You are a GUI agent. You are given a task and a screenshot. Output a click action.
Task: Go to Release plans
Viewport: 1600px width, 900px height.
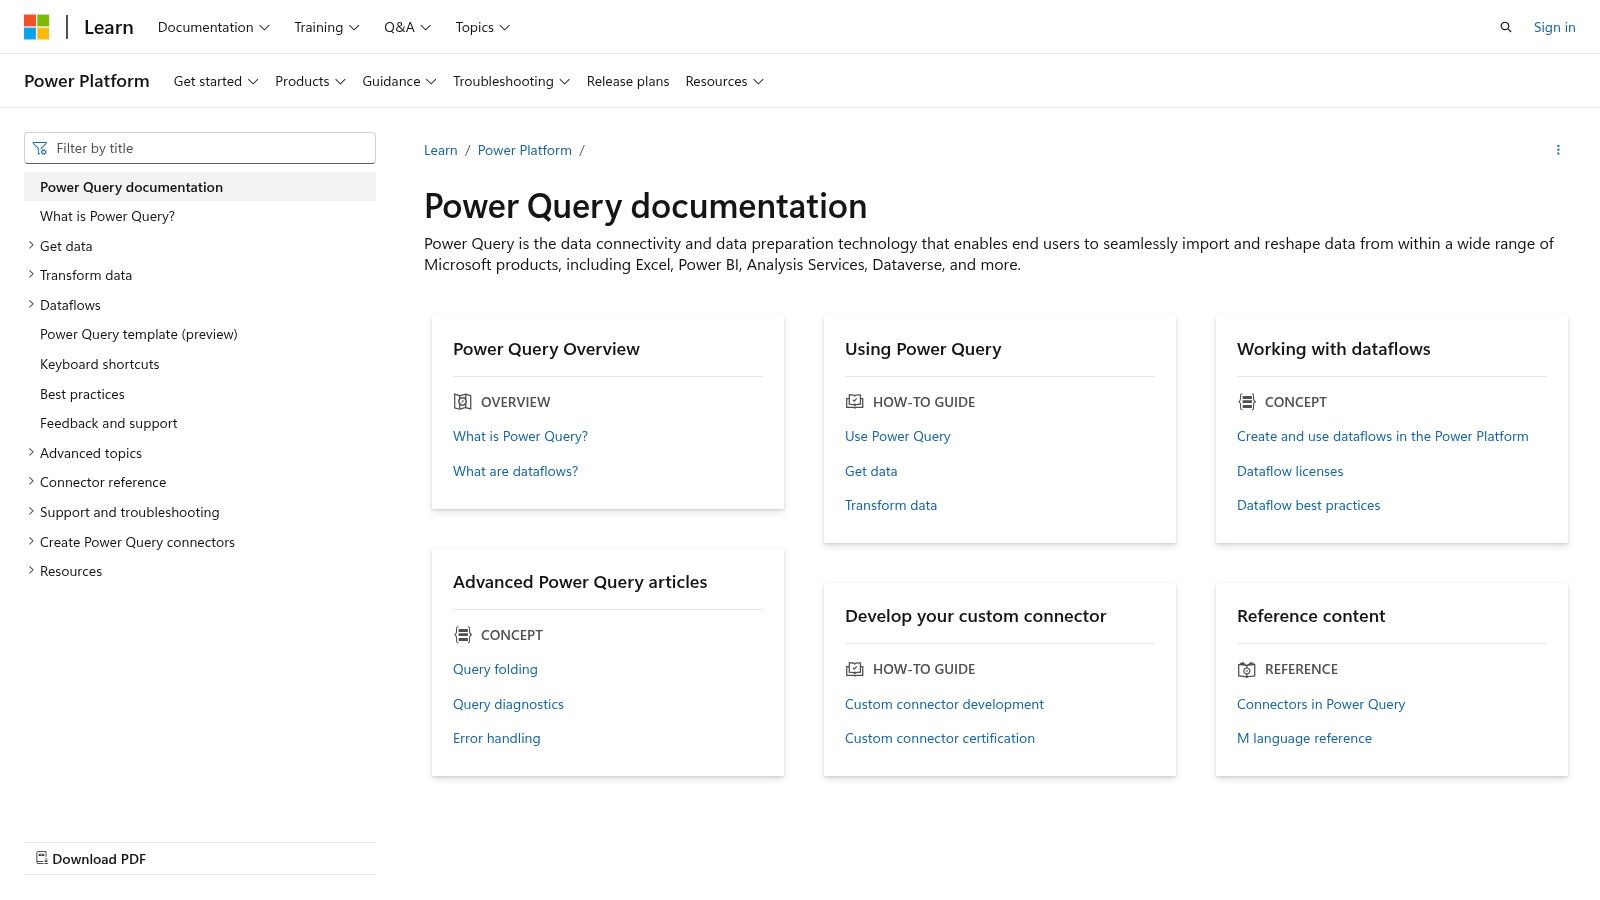(x=627, y=81)
